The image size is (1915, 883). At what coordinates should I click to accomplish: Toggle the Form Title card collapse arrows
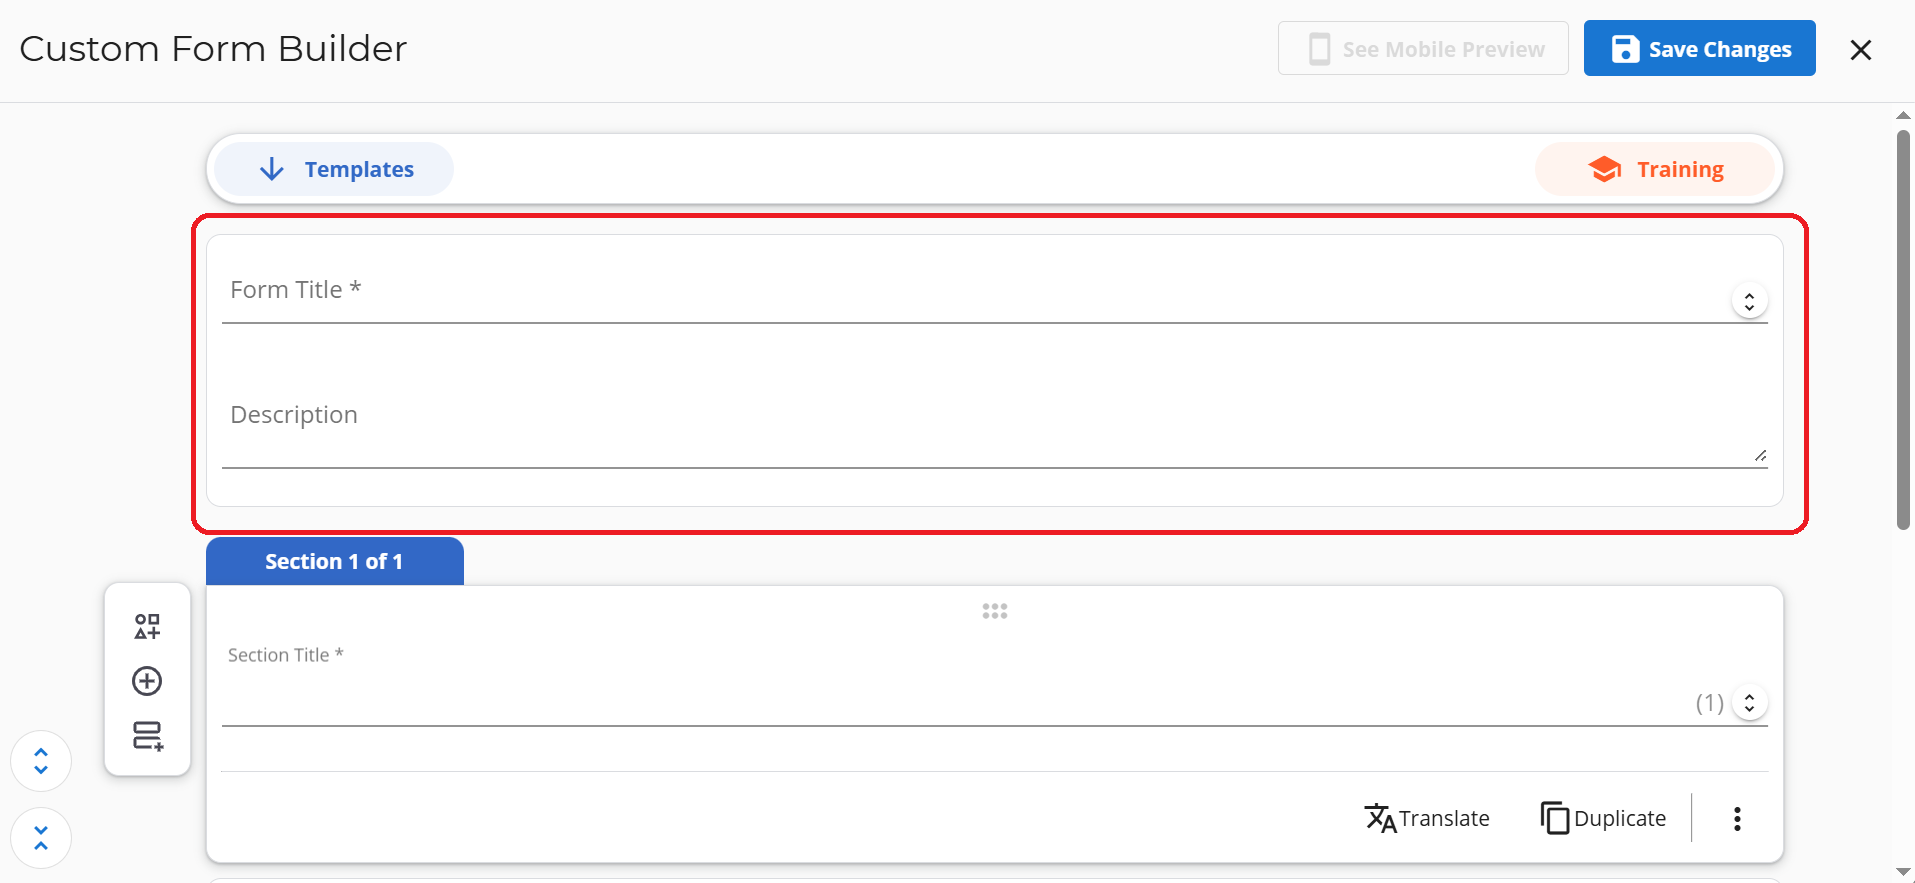[1749, 301]
